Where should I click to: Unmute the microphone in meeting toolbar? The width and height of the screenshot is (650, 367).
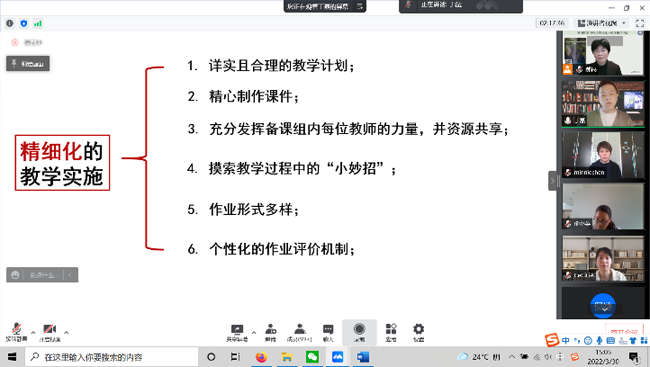pos(16,332)
